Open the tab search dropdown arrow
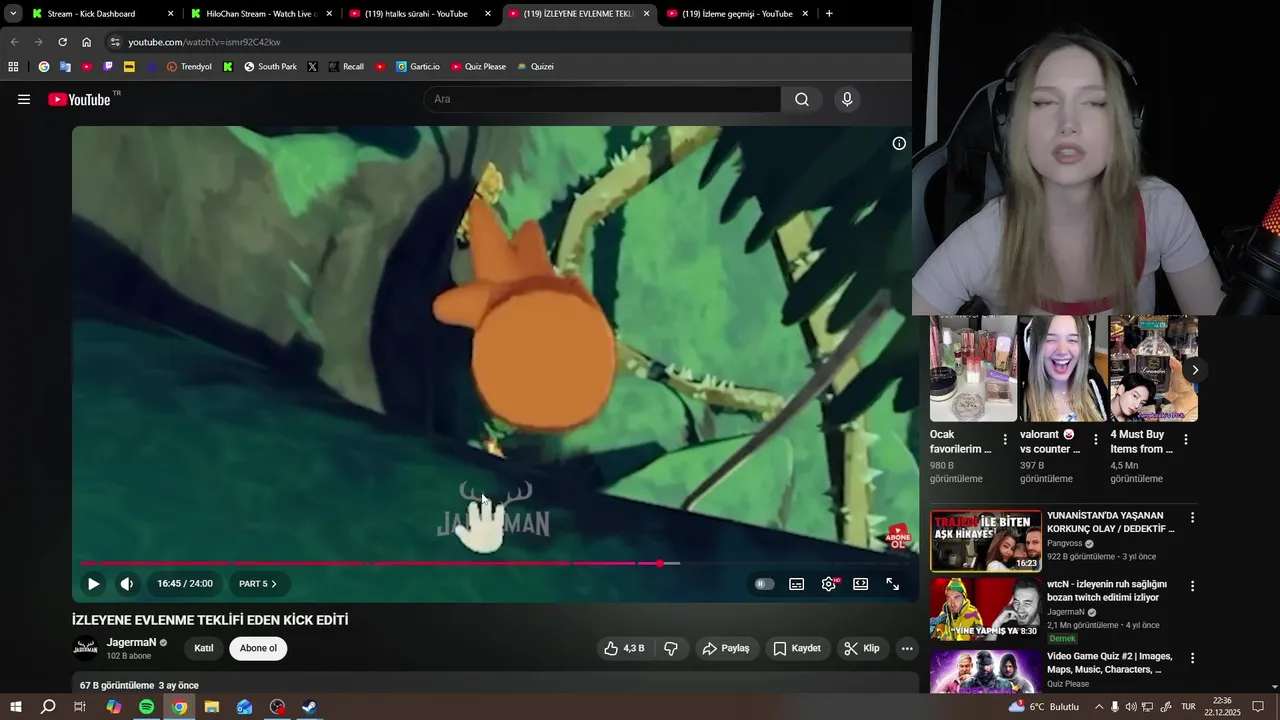The image size is (1280, 720). point(13,14)
